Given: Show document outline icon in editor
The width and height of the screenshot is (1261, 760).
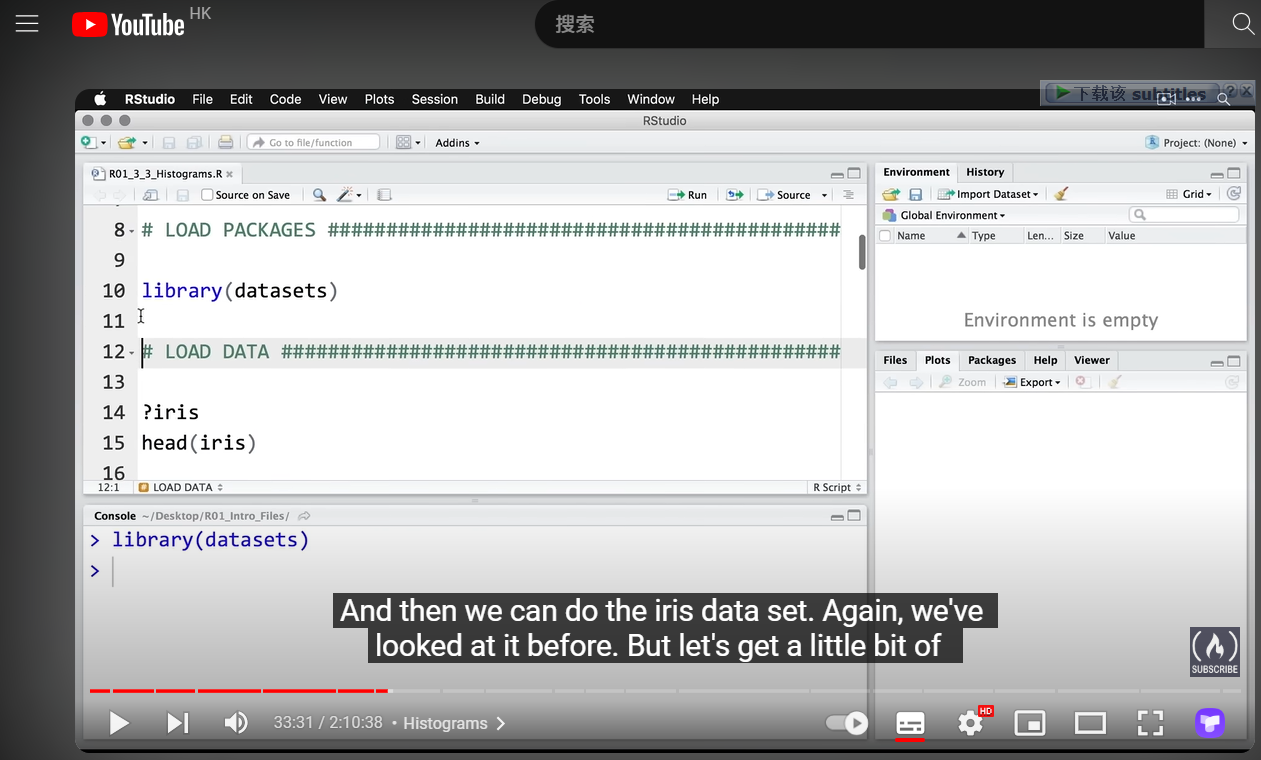Looking at the screenshot, I should (x=849, y=195).
